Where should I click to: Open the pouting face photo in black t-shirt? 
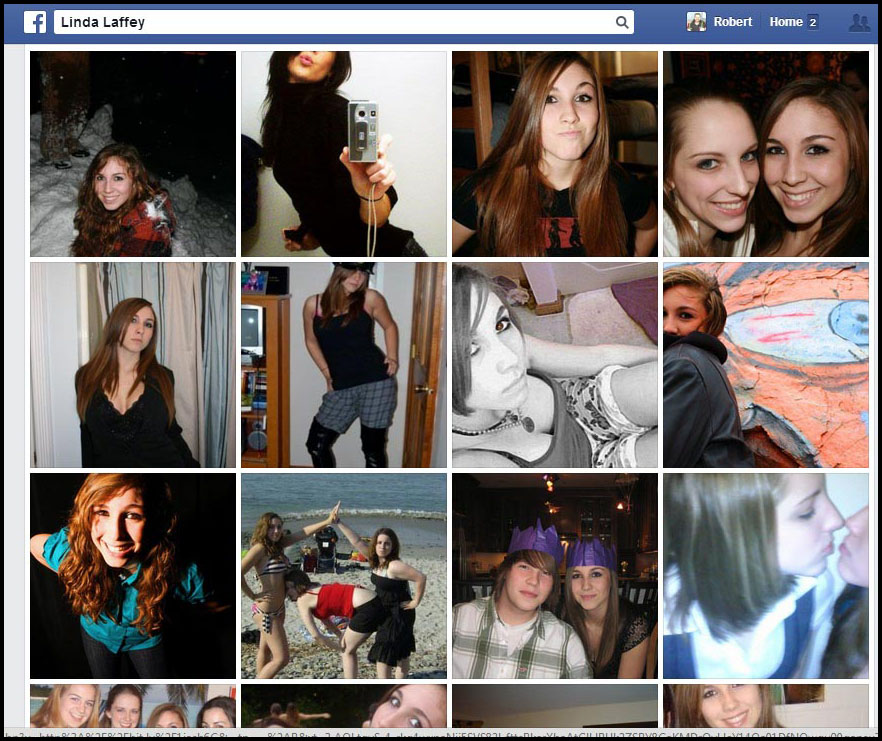point(555,154)
